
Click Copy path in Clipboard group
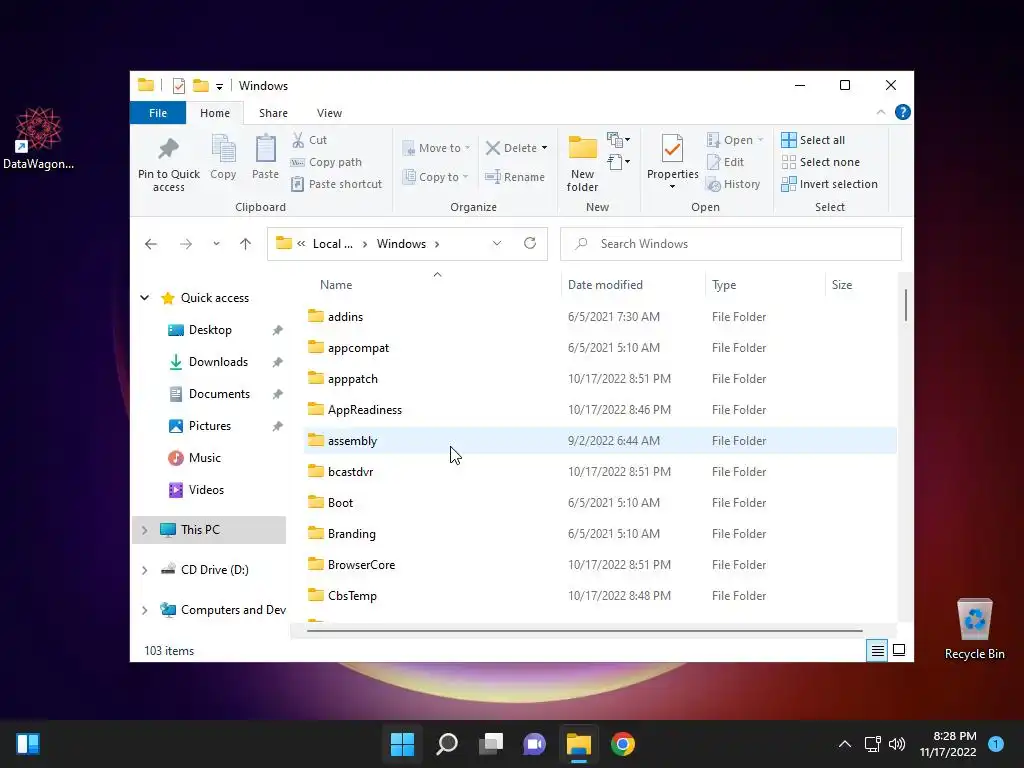coord(326,162)
